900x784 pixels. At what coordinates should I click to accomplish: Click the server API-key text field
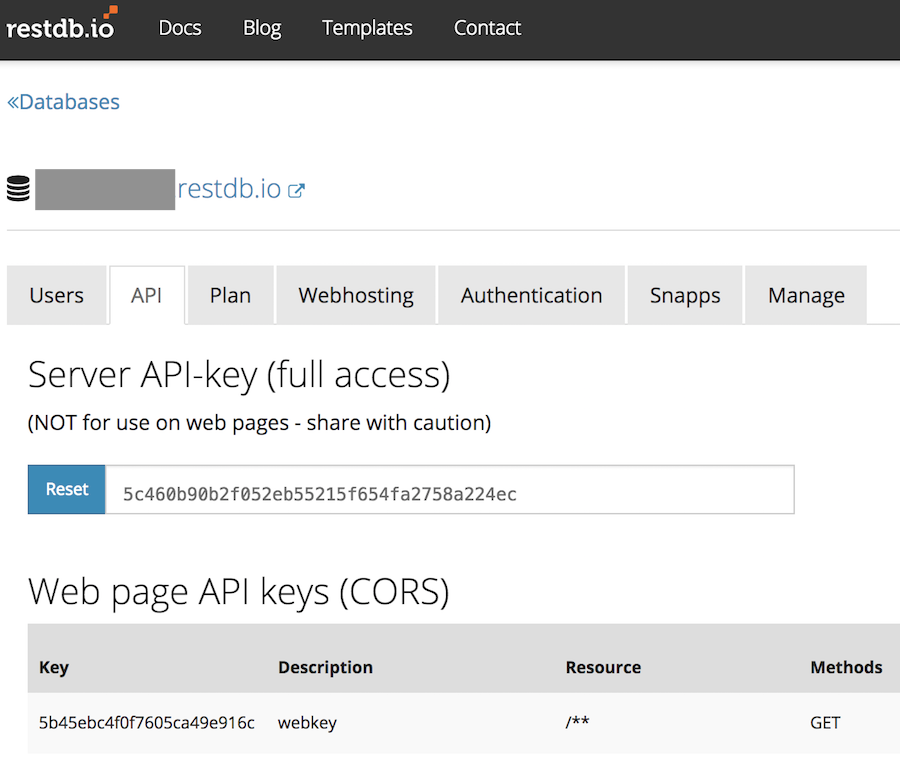(x=450, y=490)
